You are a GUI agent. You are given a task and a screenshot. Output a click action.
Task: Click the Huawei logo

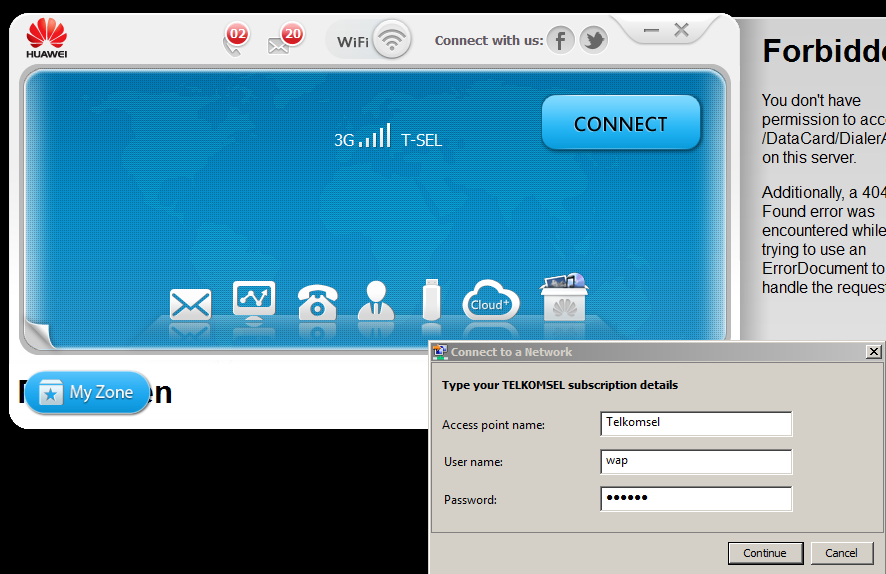[x=46, y=38]
